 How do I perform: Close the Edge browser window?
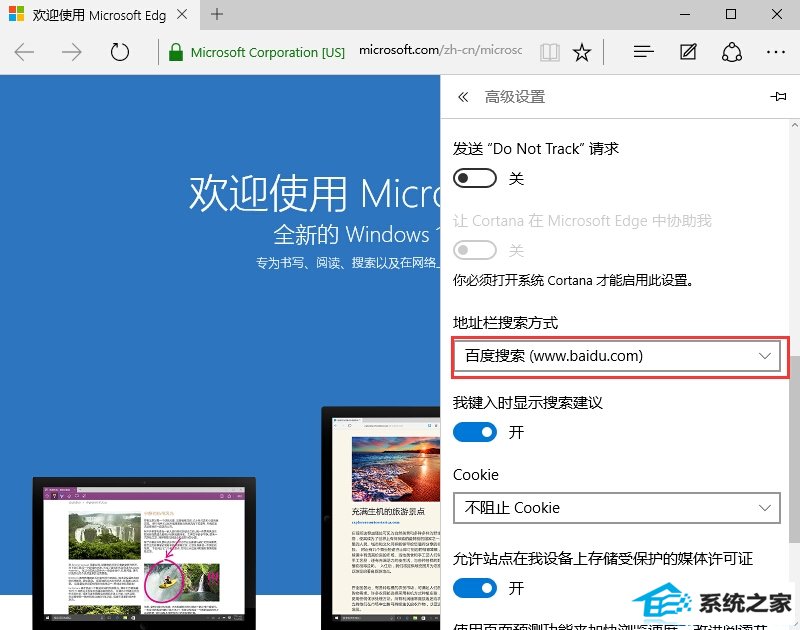click(777, 14)
